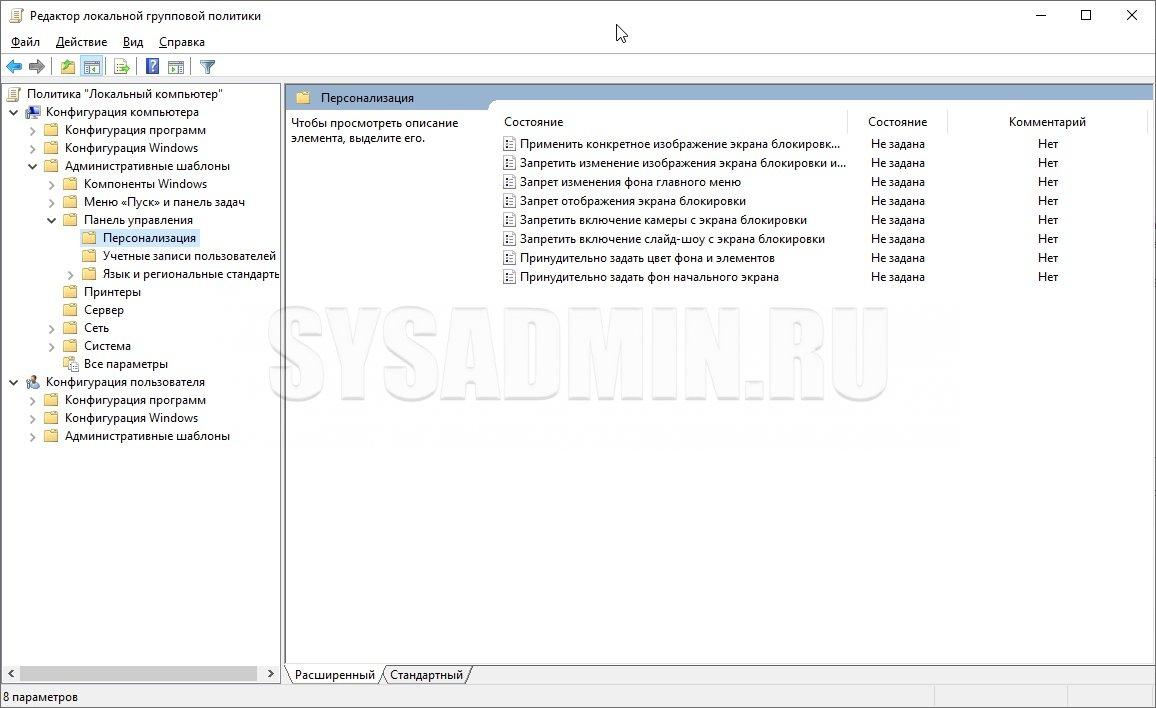Screen dimensions: 1156x708
Task: Select 'Сервер' in the tree
Action: click(x=104, y=310)
